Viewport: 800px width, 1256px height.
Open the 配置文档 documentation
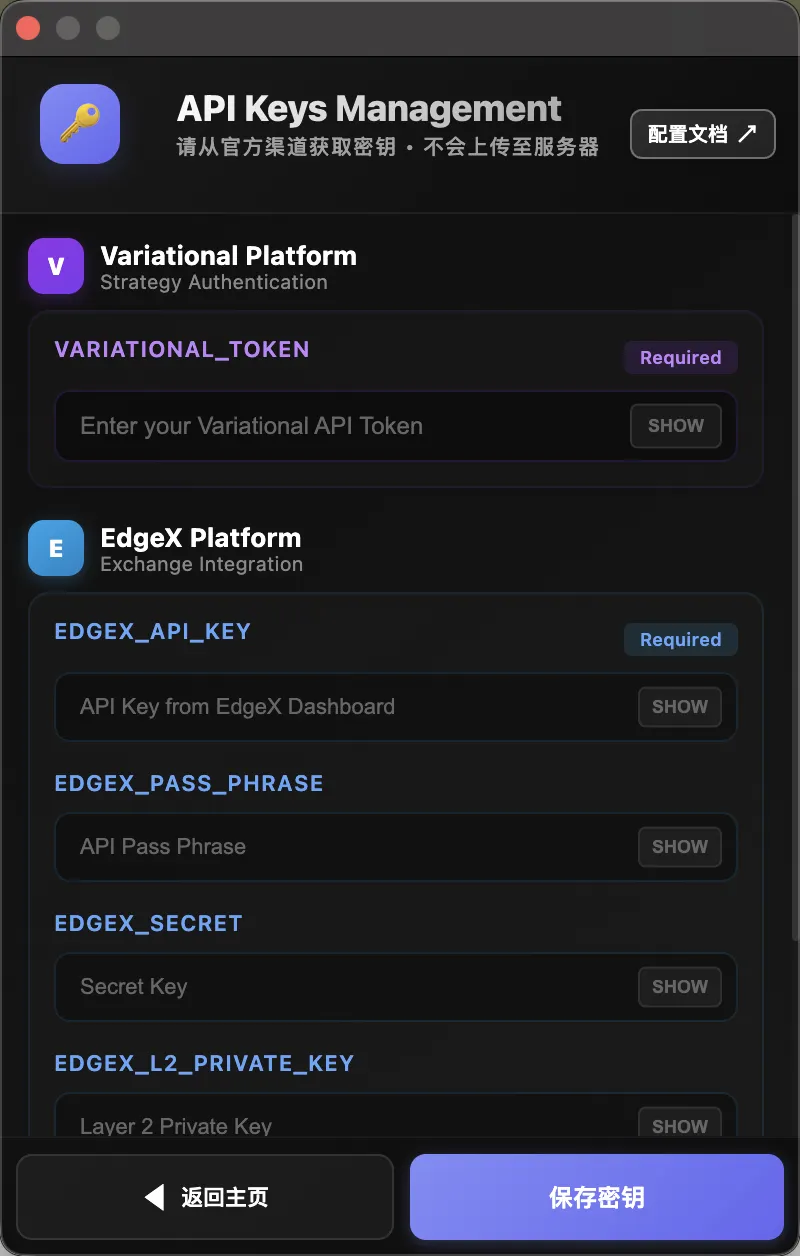[x=703, y=133]
